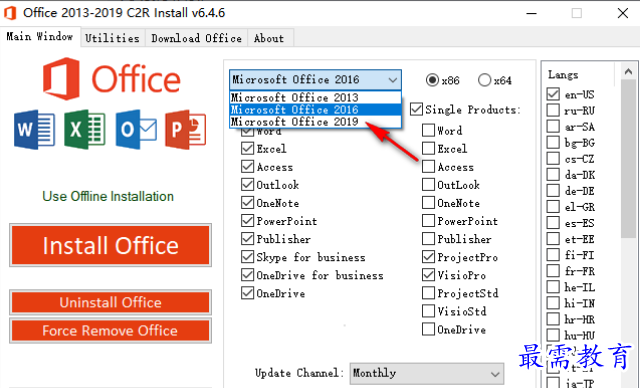
Task: Check OneDrive under Single Products
Action: (428, 329)
